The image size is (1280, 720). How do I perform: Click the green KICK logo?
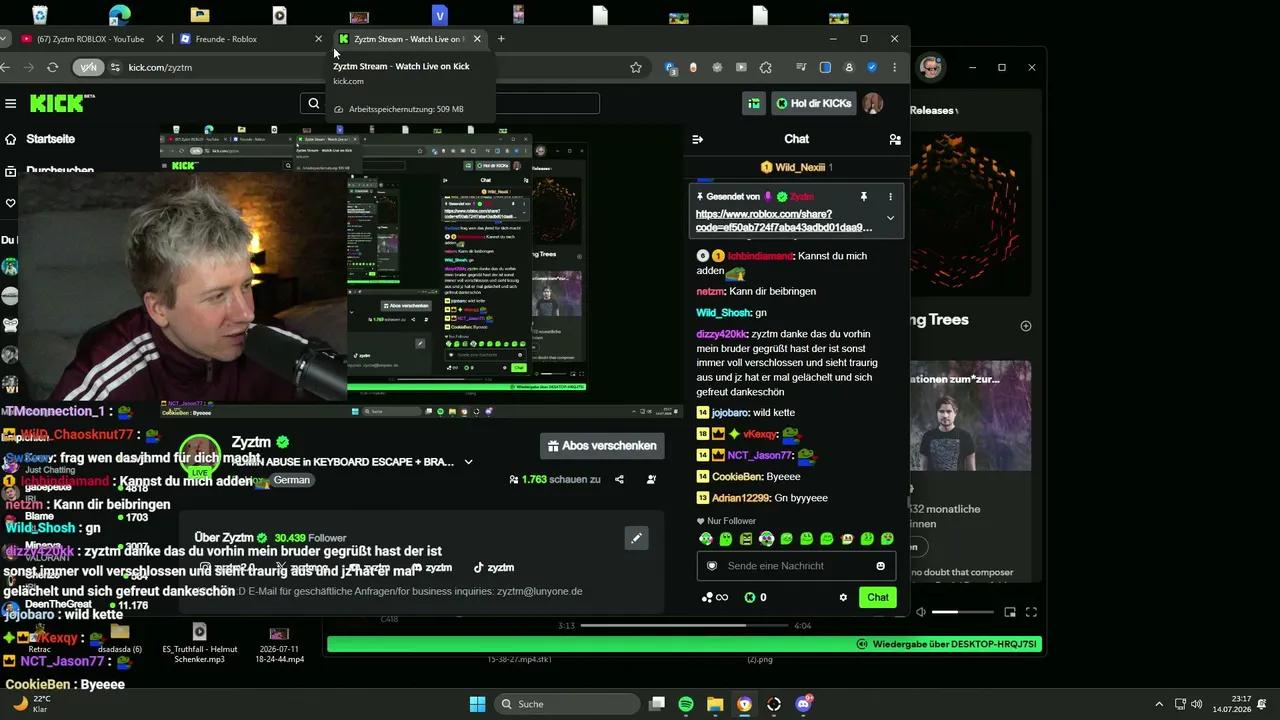click(57, 103)
